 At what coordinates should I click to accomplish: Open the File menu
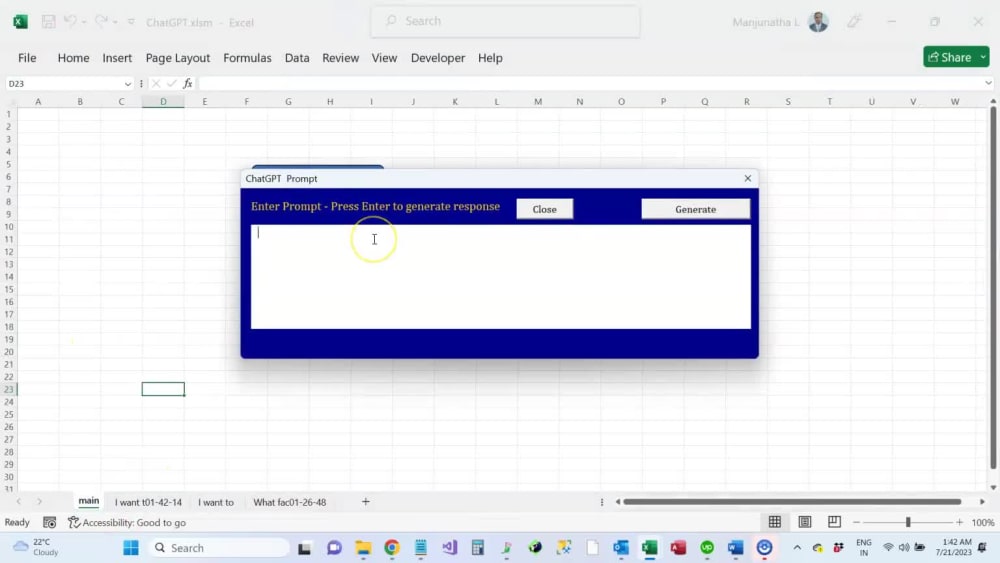pos(27,58)
